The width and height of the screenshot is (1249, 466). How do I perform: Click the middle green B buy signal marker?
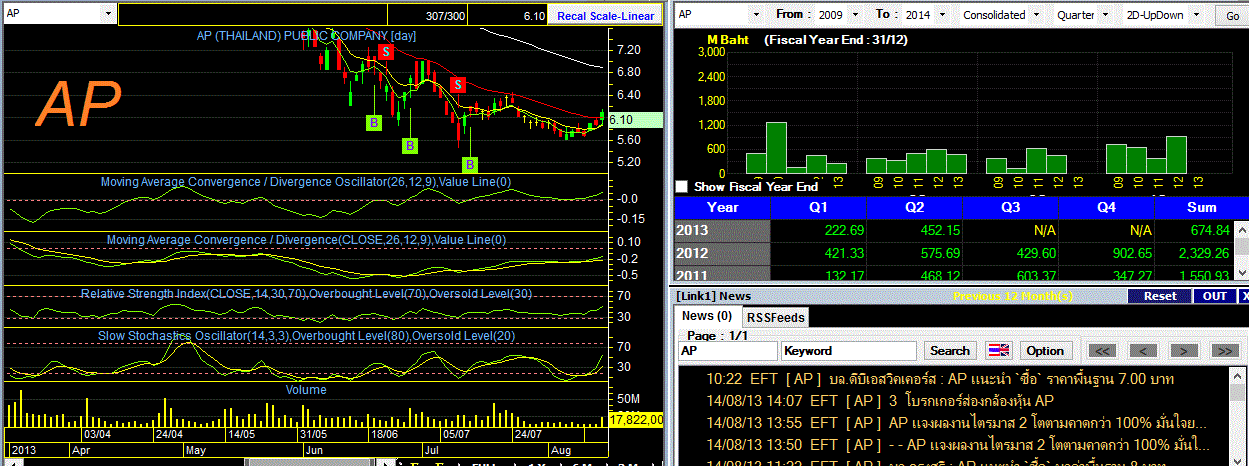click(410, 145)
